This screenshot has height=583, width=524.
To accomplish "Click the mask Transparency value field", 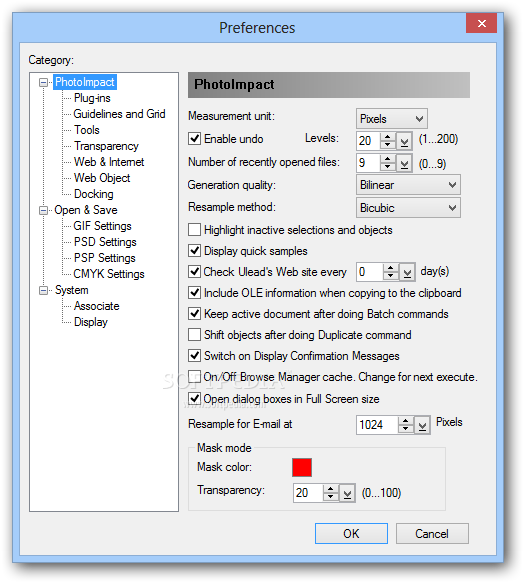I will tap(308, 493).
